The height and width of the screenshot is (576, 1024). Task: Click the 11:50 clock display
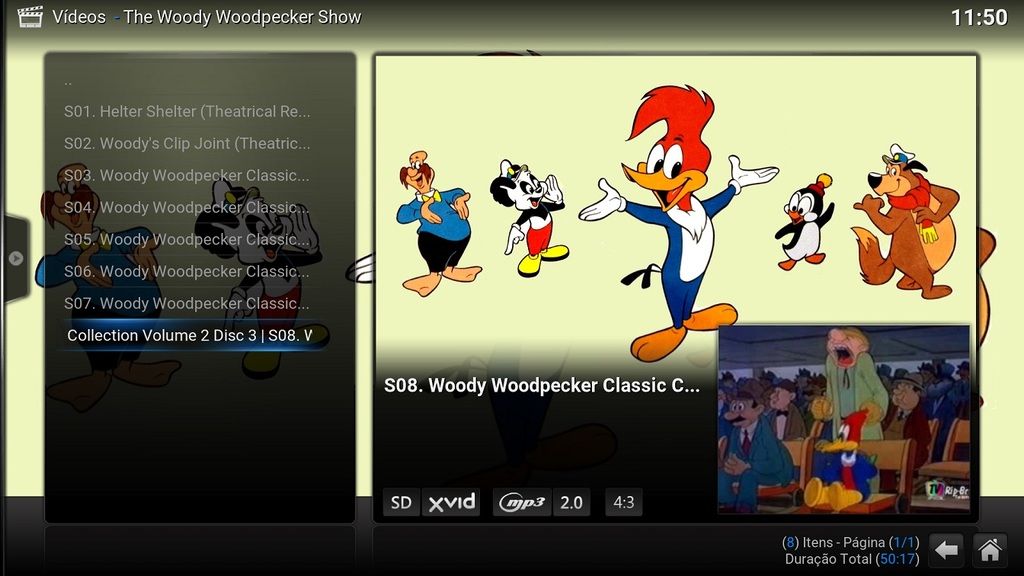979,18
